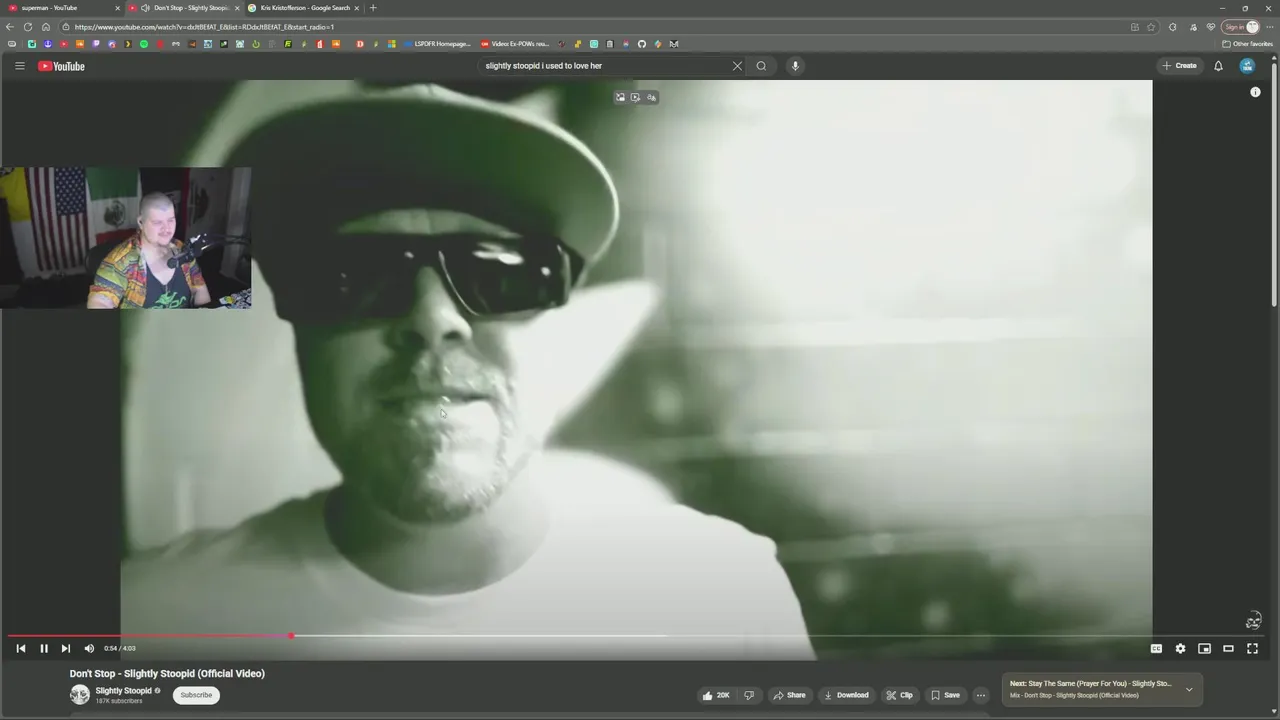Switch to the superman - YouTube tab
Viewport: 1280px width, 720px height.
[60, 8]
